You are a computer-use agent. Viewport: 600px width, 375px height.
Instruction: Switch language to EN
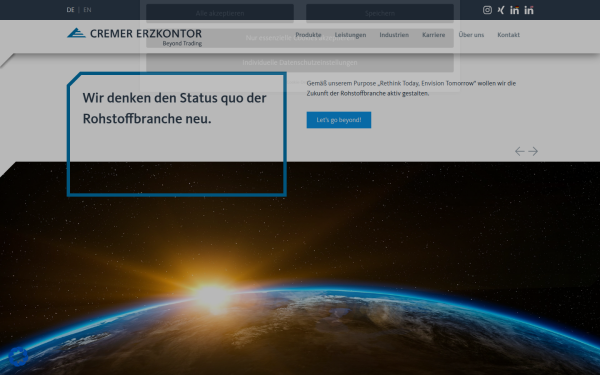(87, 10)
